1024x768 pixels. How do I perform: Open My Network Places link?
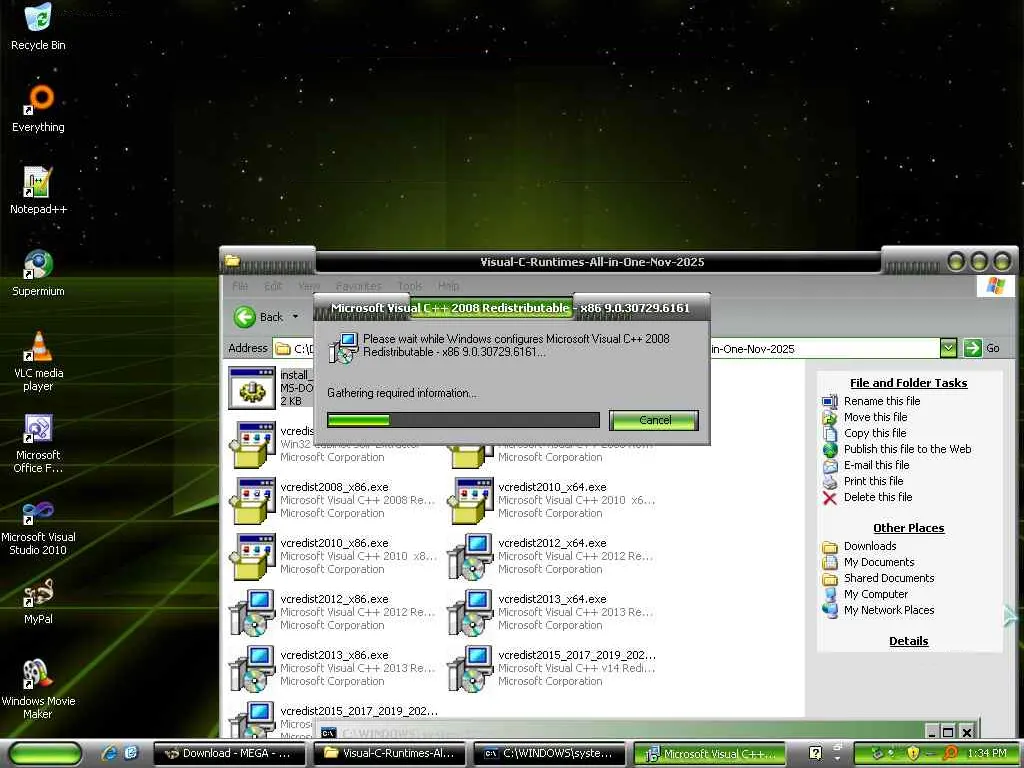[889, 610]
